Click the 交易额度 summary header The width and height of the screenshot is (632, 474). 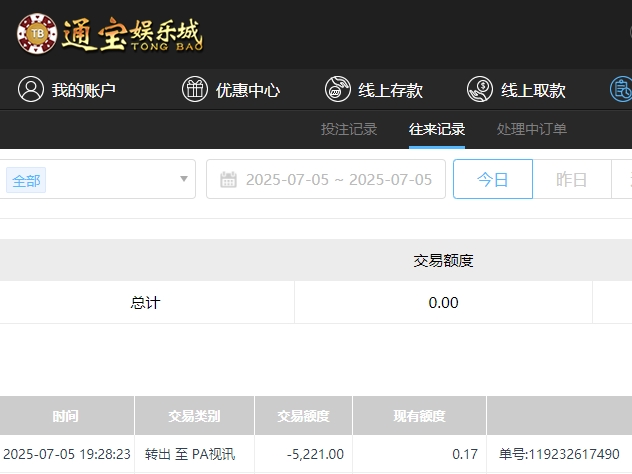pyautogui.click(x=443, y=261)
